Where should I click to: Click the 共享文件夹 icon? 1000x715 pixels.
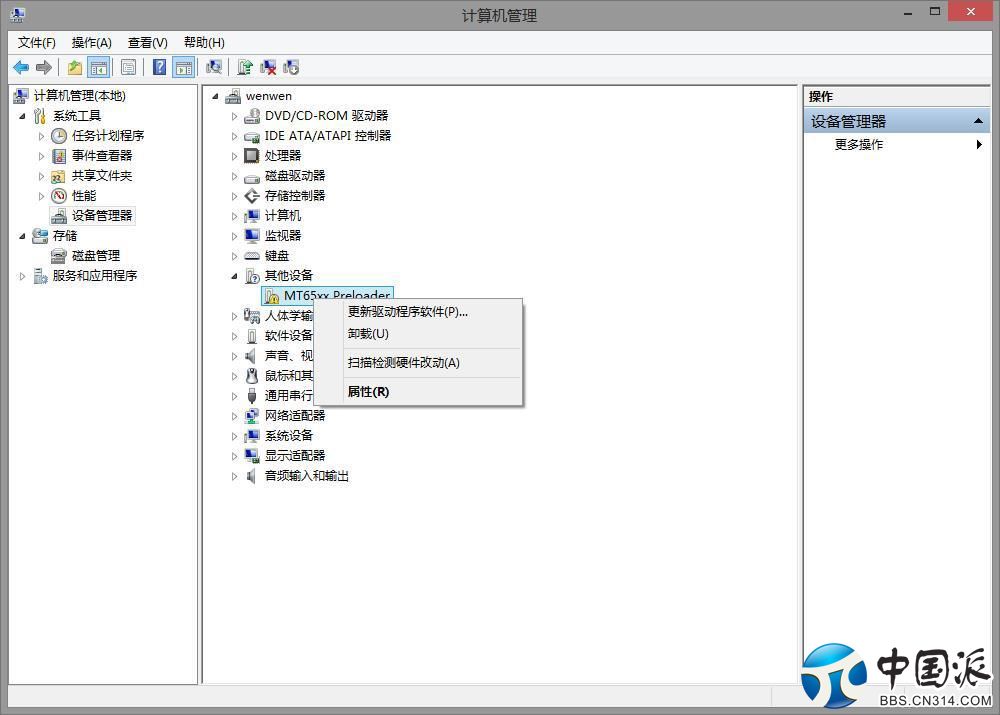(x=59, y=176)
